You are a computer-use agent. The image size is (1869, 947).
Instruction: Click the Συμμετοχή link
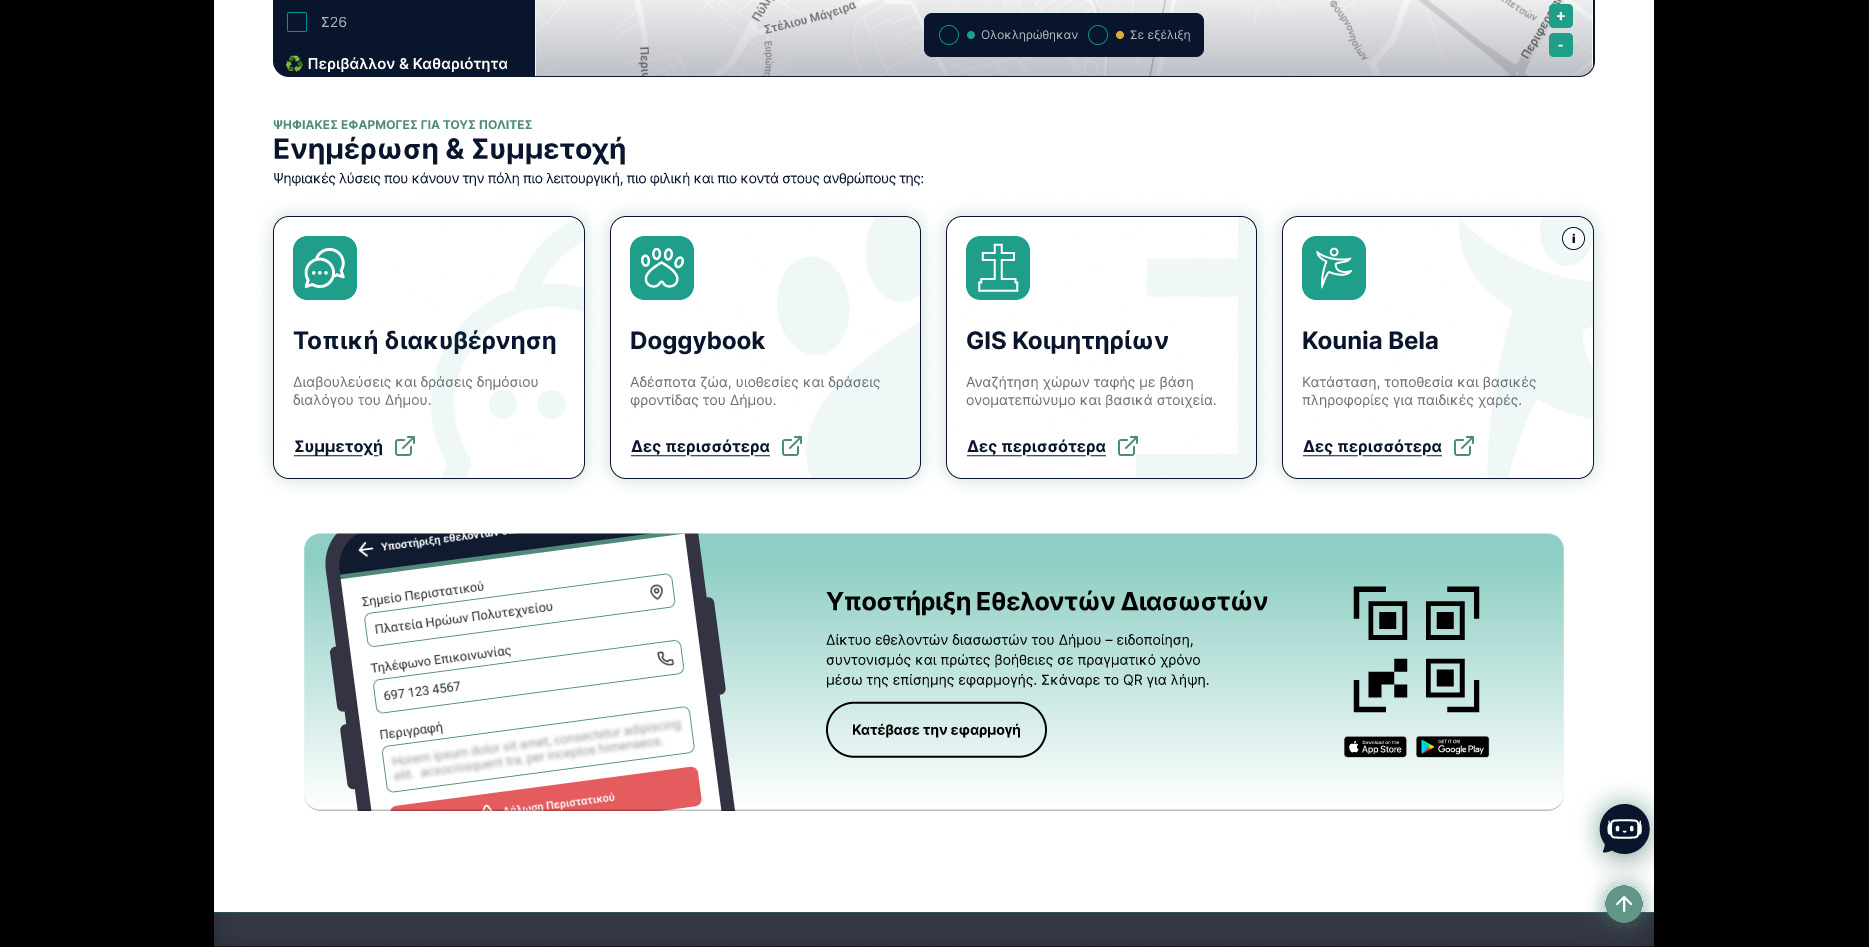(x=338, y=447)
